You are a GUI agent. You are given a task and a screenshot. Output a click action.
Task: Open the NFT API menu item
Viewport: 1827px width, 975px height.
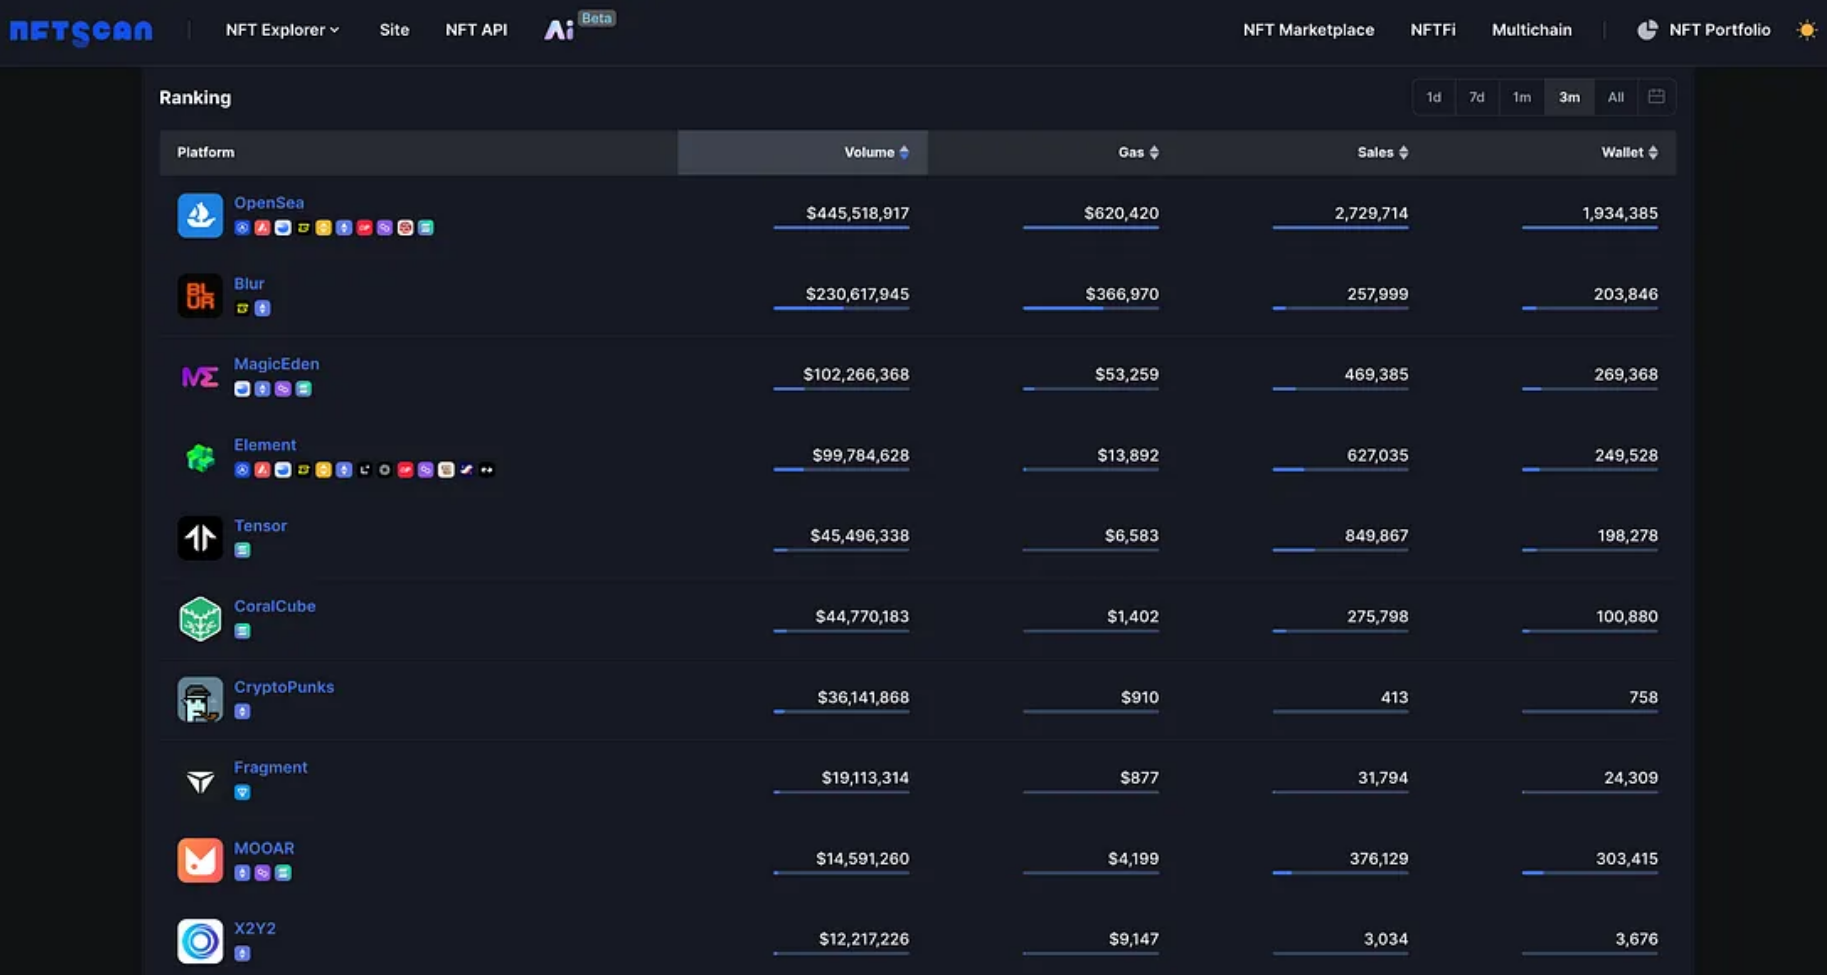coord(476,30)
